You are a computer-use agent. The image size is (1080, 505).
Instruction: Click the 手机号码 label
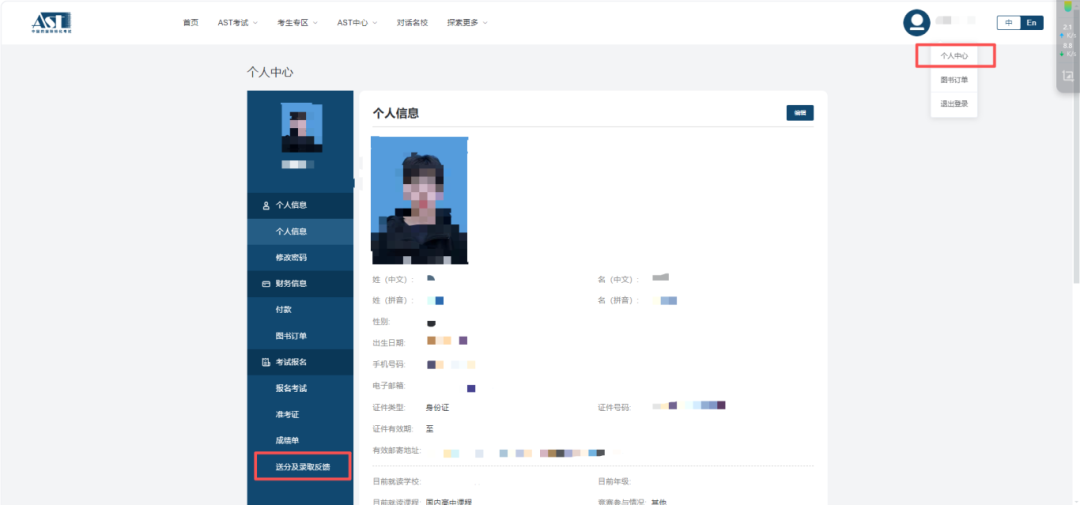point(389,364)
